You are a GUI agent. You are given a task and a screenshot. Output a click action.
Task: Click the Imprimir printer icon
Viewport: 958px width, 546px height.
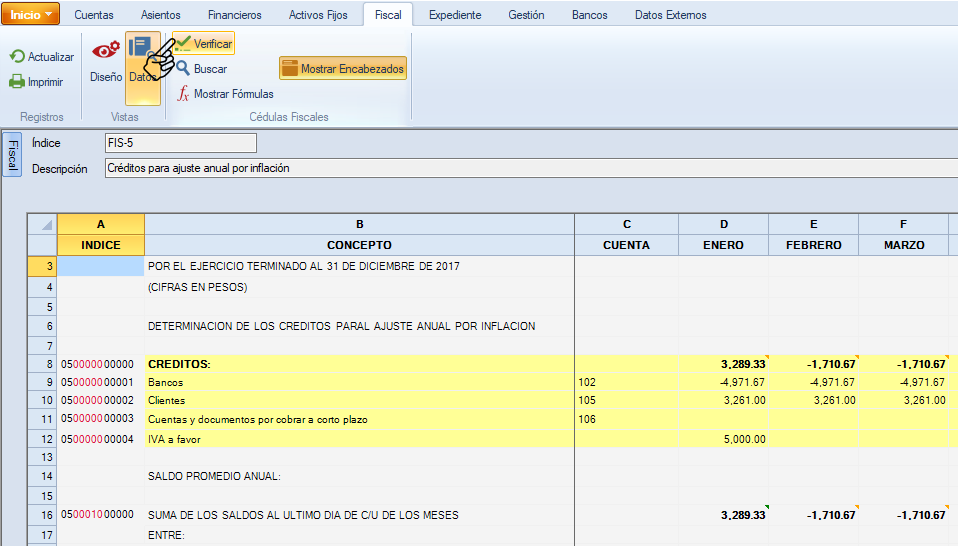point(18,82)
